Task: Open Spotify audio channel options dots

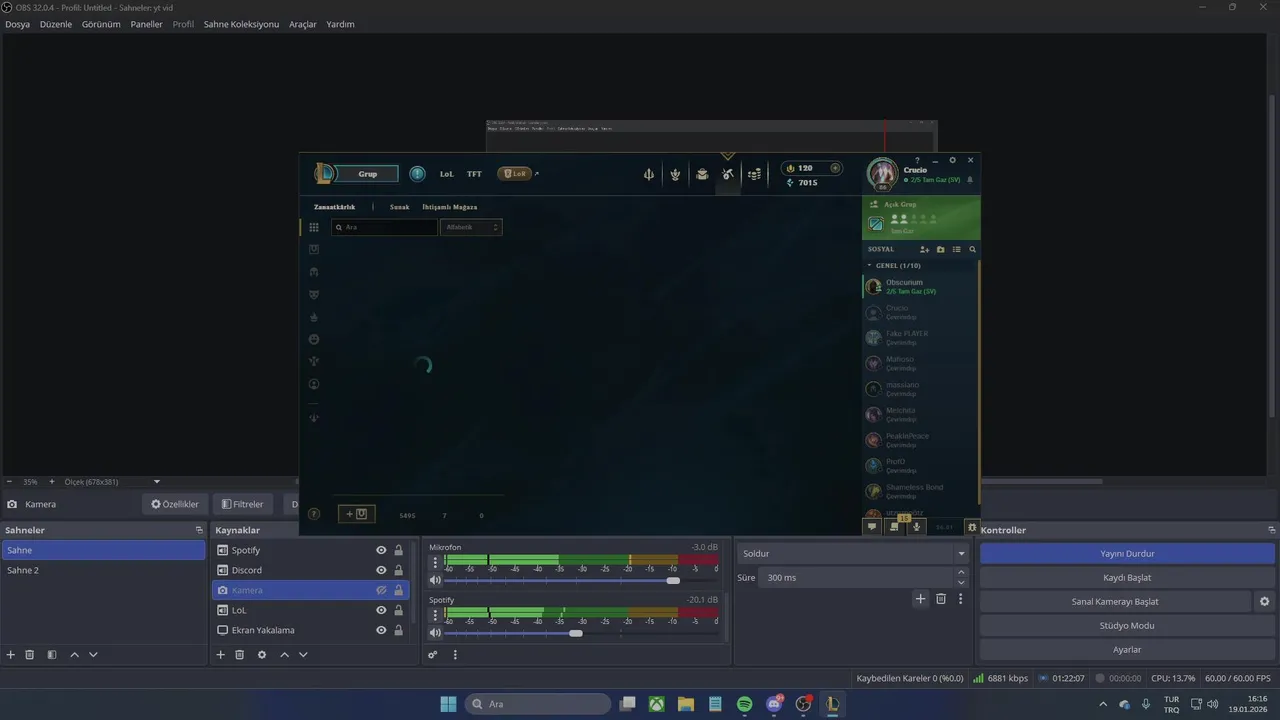Action: (x=435, y=614)
